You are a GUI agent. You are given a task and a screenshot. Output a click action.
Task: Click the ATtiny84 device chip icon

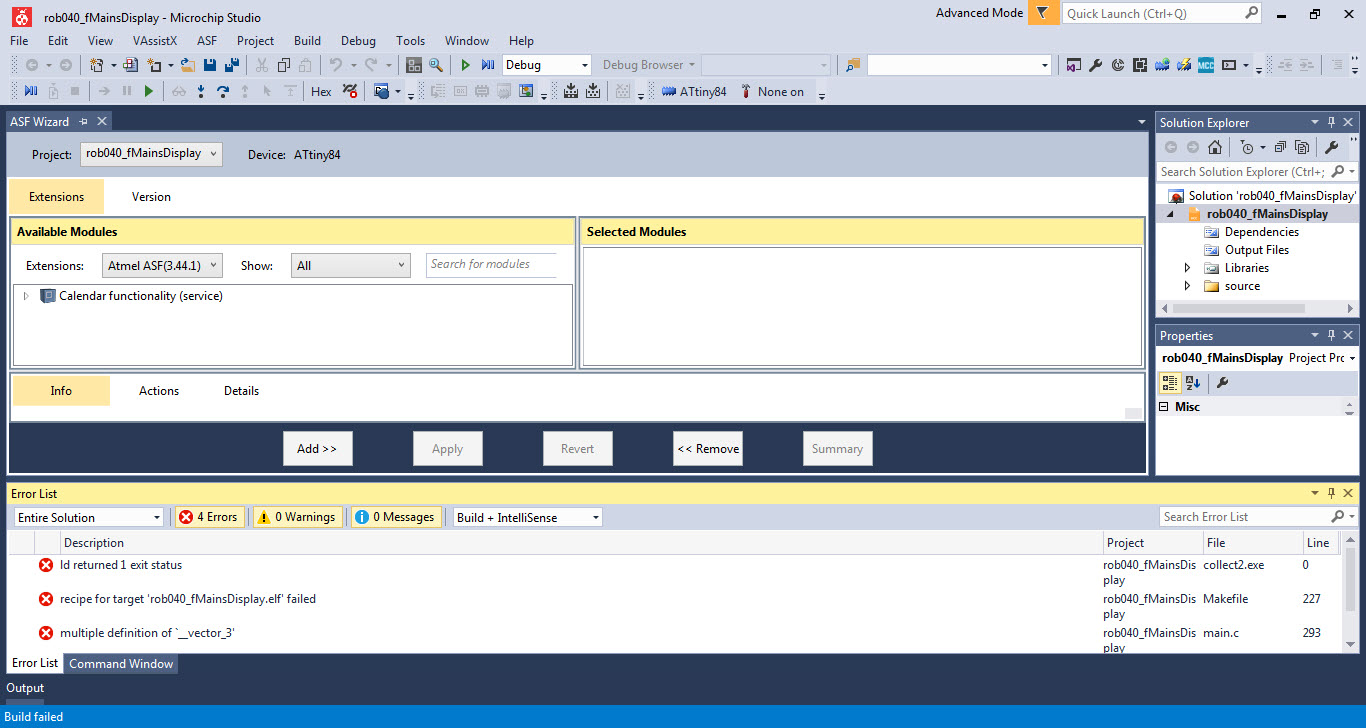click(669, 92)
